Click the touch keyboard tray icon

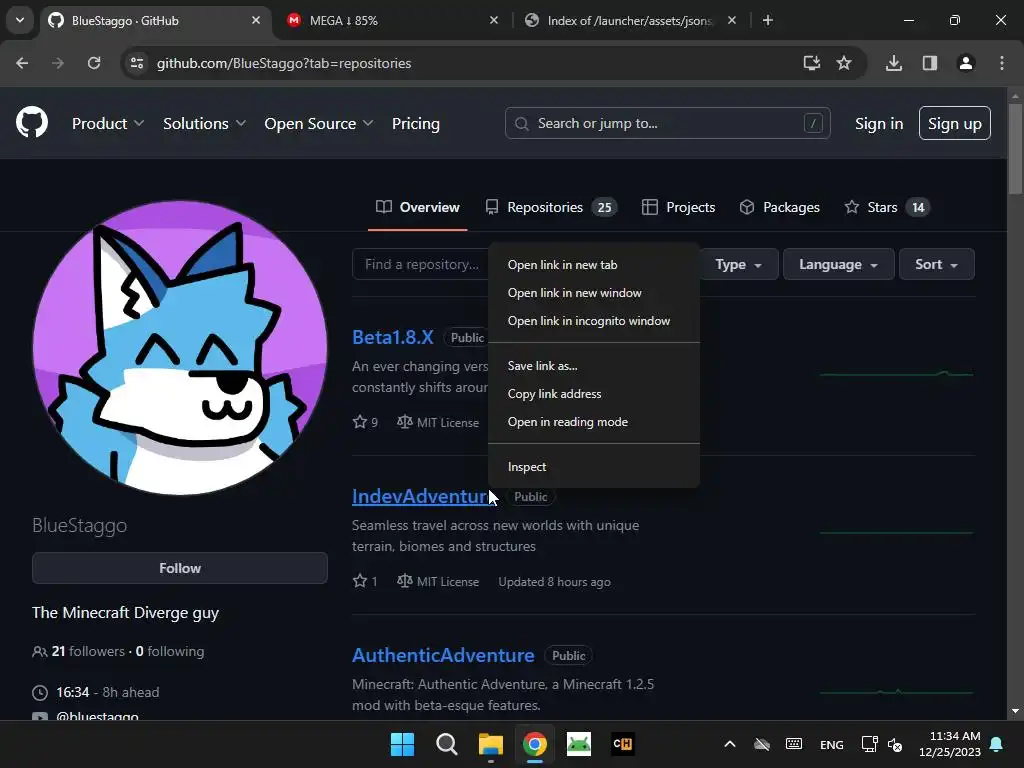click(x=794, y=744)
